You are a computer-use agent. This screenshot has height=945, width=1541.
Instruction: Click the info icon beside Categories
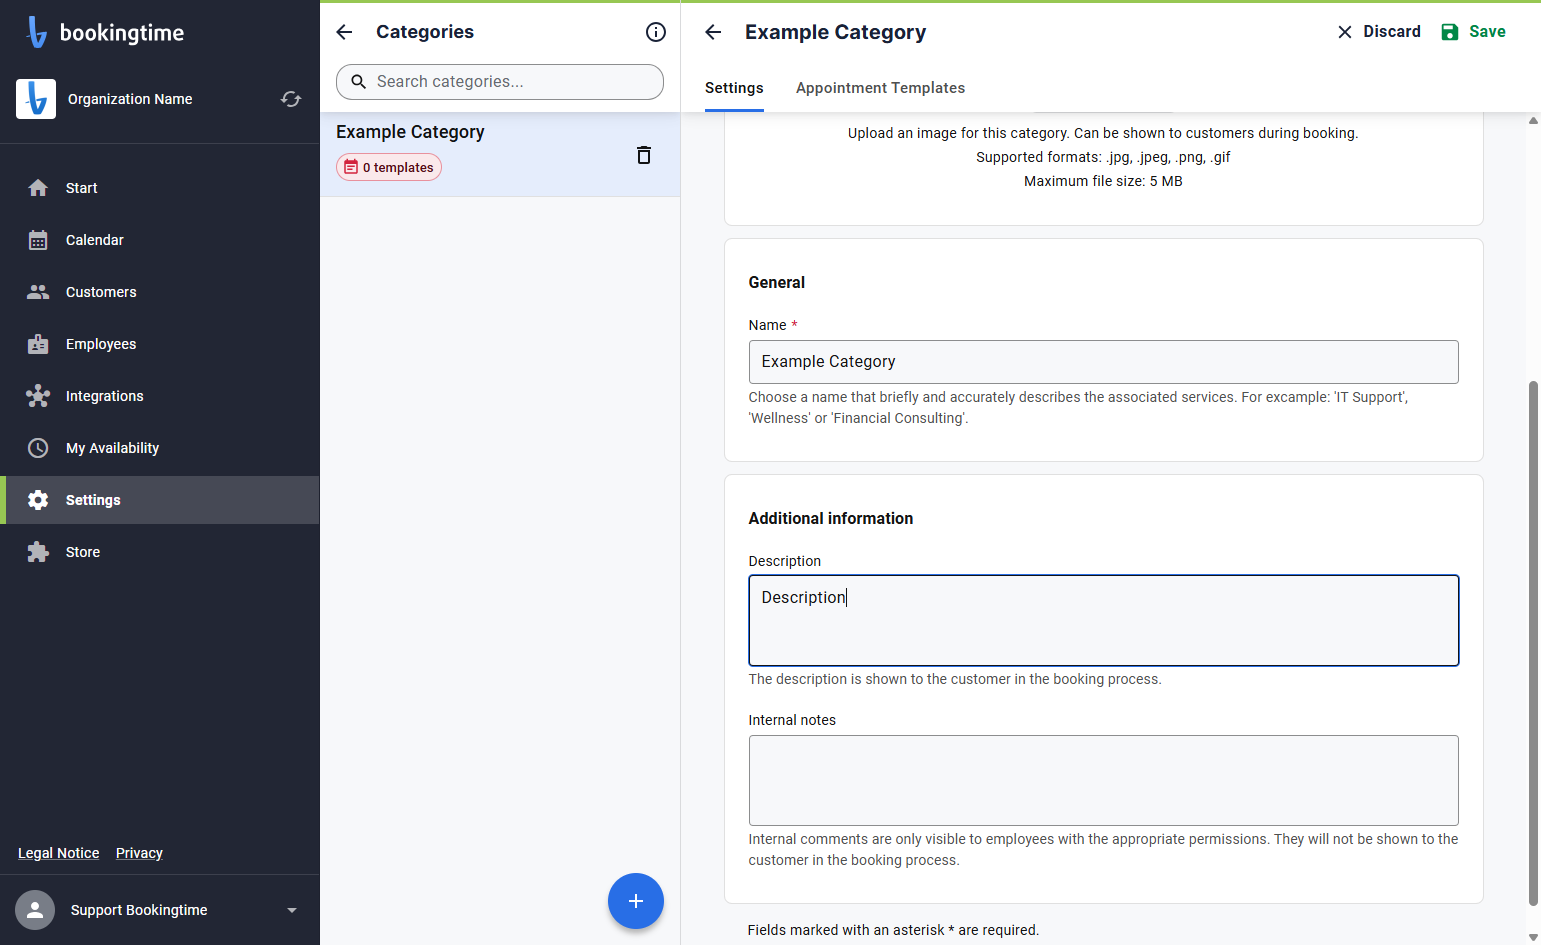(656, 32)
